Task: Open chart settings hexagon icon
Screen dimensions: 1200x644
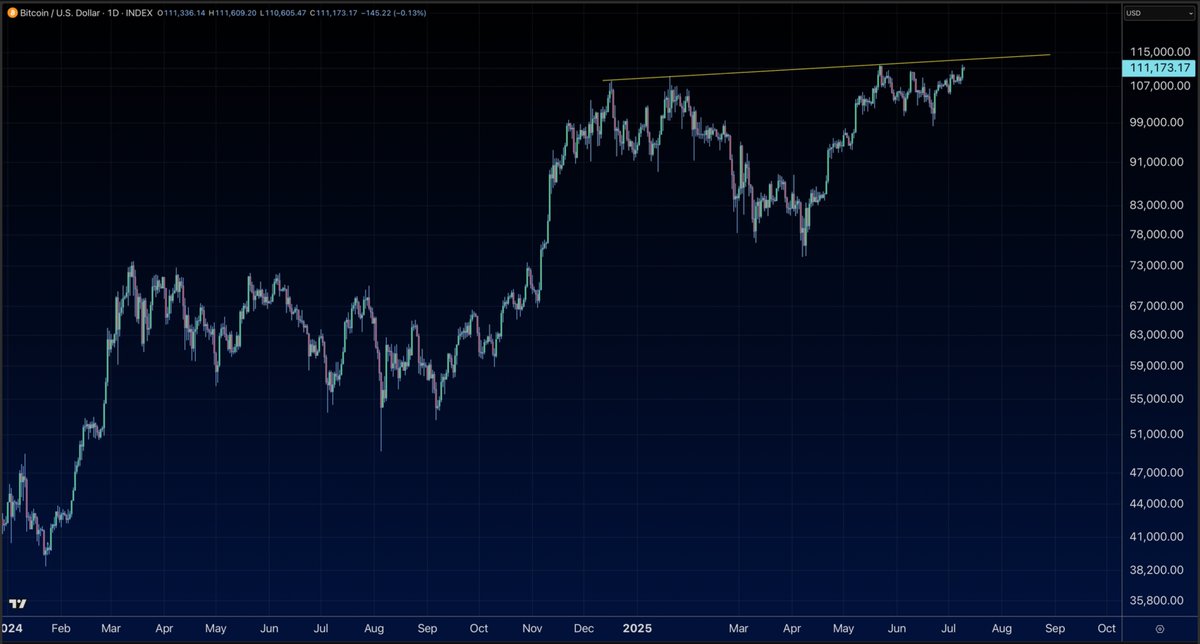Action: (1159, 629)
